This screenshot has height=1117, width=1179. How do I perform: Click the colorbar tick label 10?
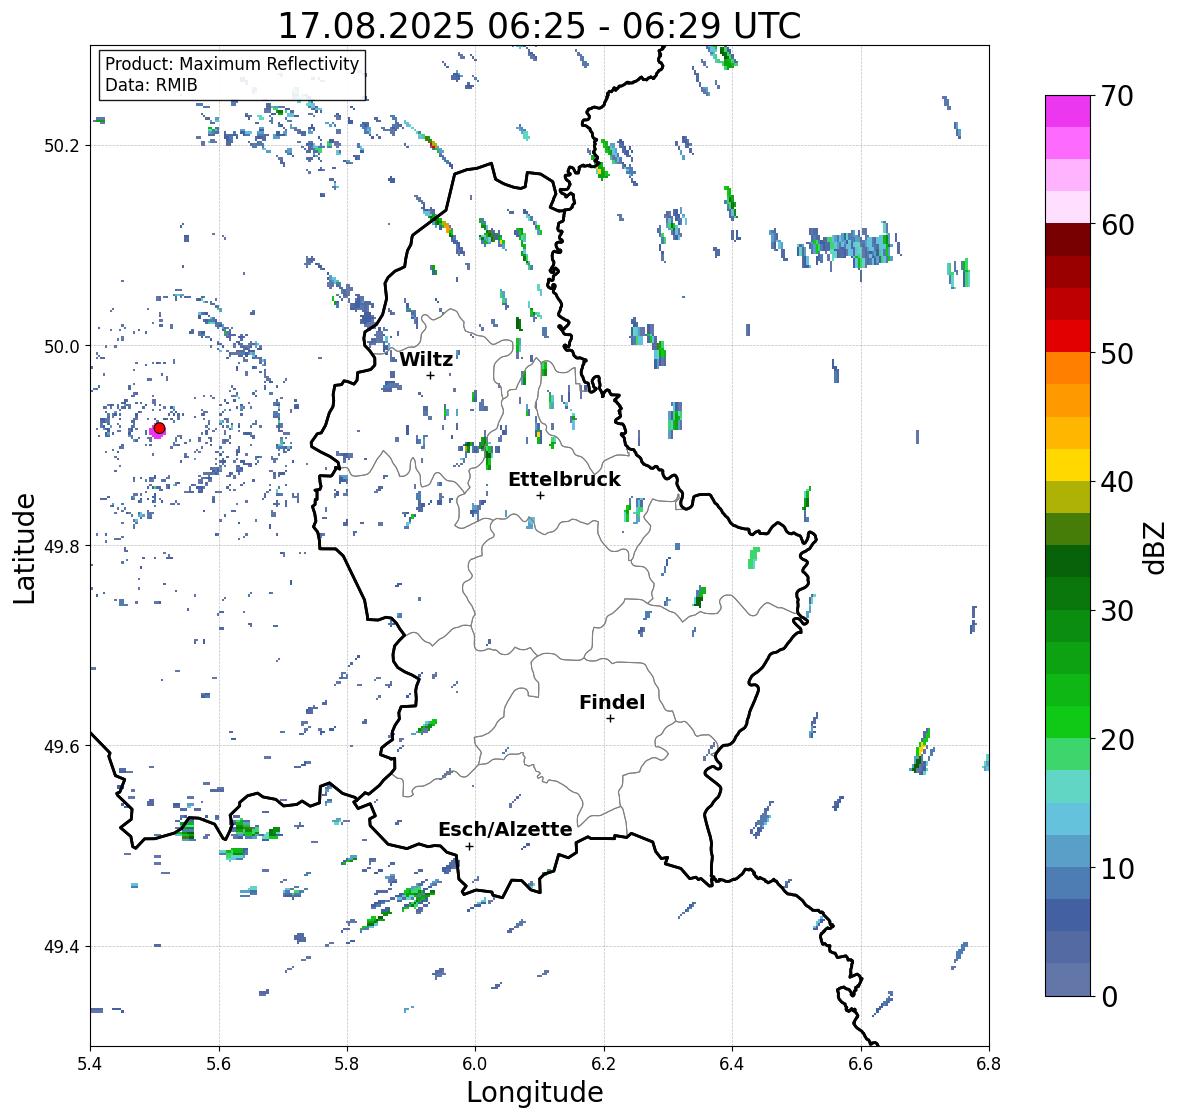tap(1117, 868)
